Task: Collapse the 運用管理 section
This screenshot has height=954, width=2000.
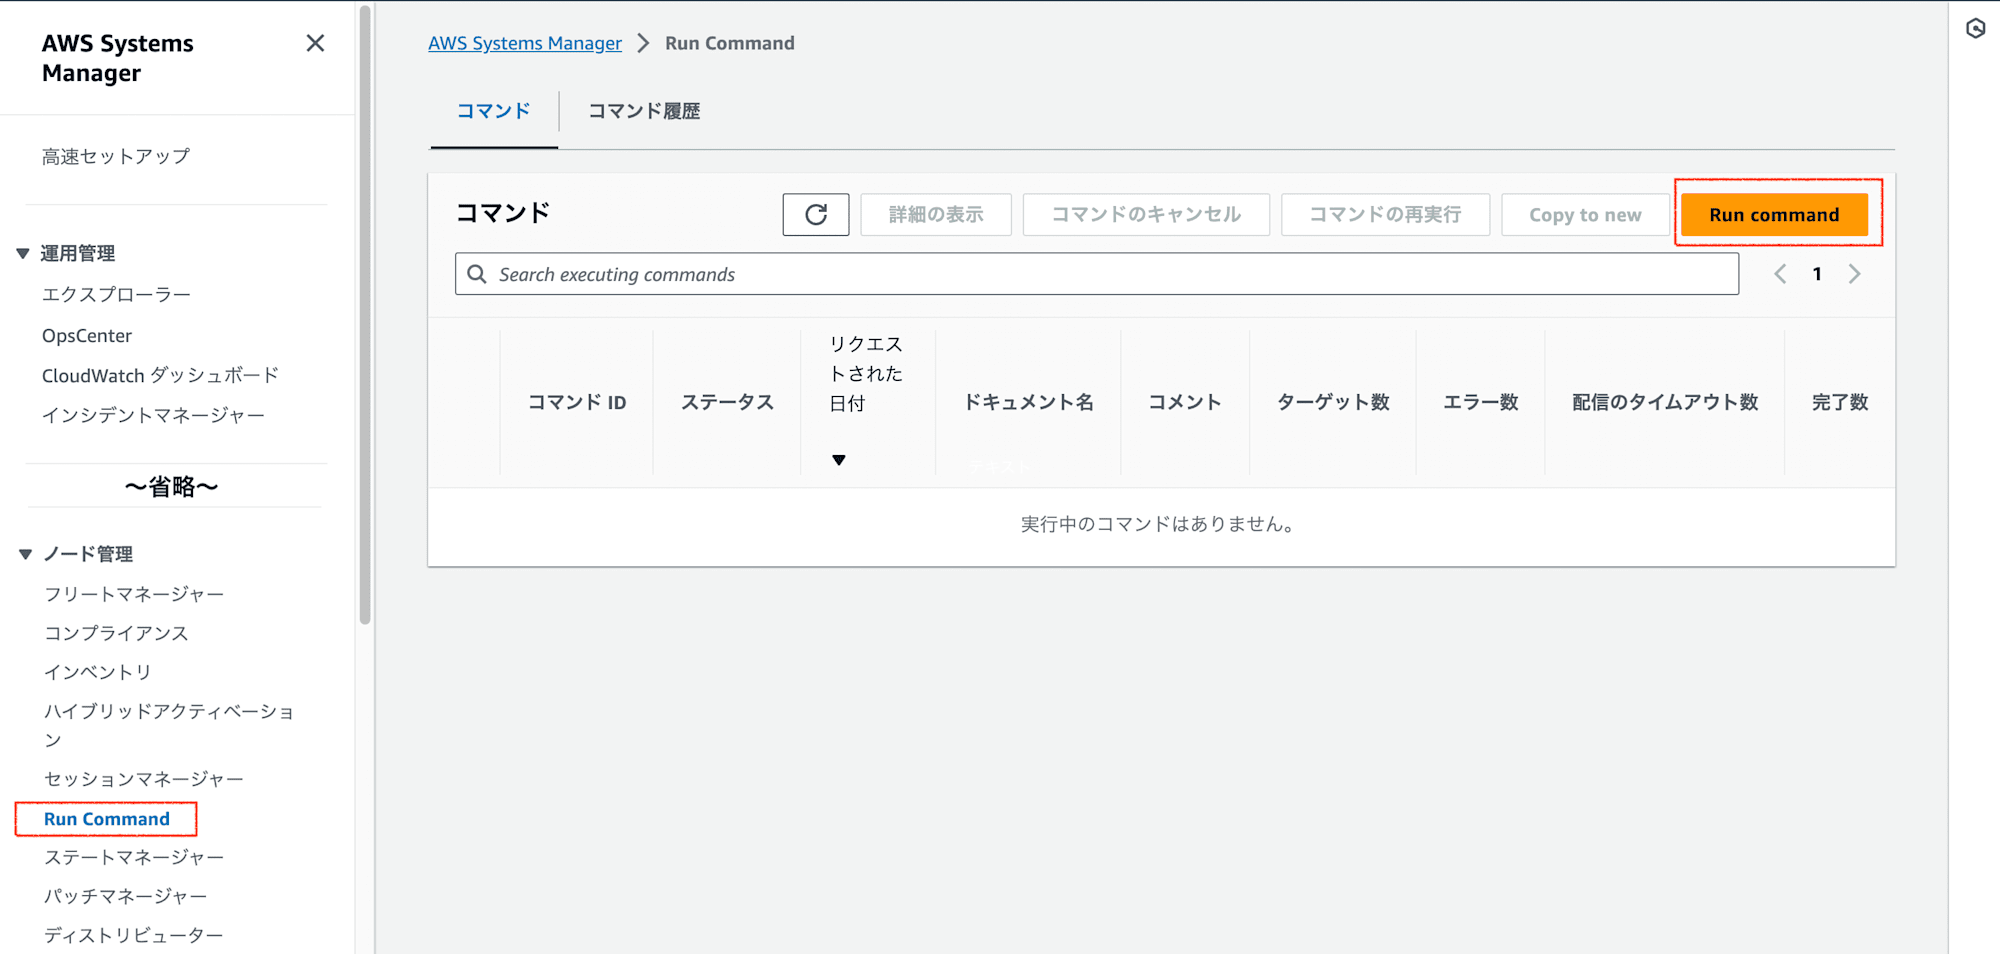Action: pos(23,253)
